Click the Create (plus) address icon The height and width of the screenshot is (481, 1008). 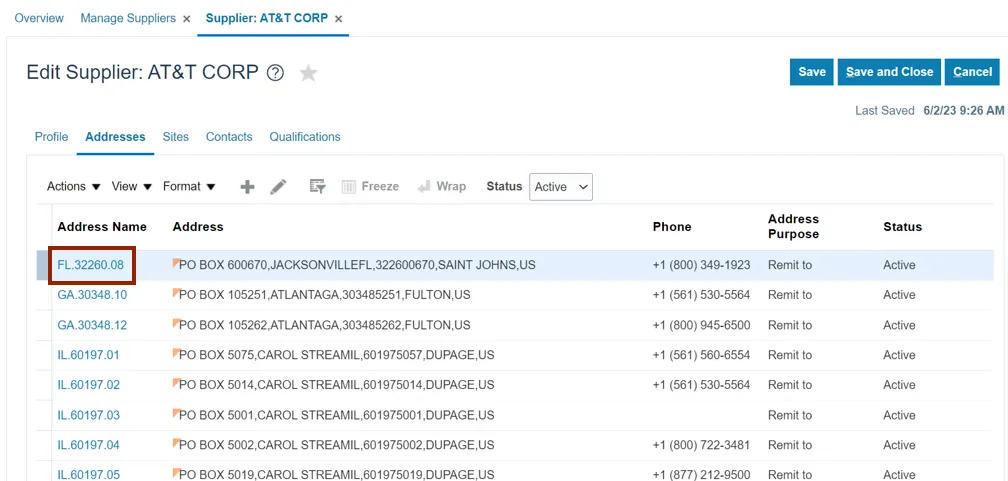point(247,187)
